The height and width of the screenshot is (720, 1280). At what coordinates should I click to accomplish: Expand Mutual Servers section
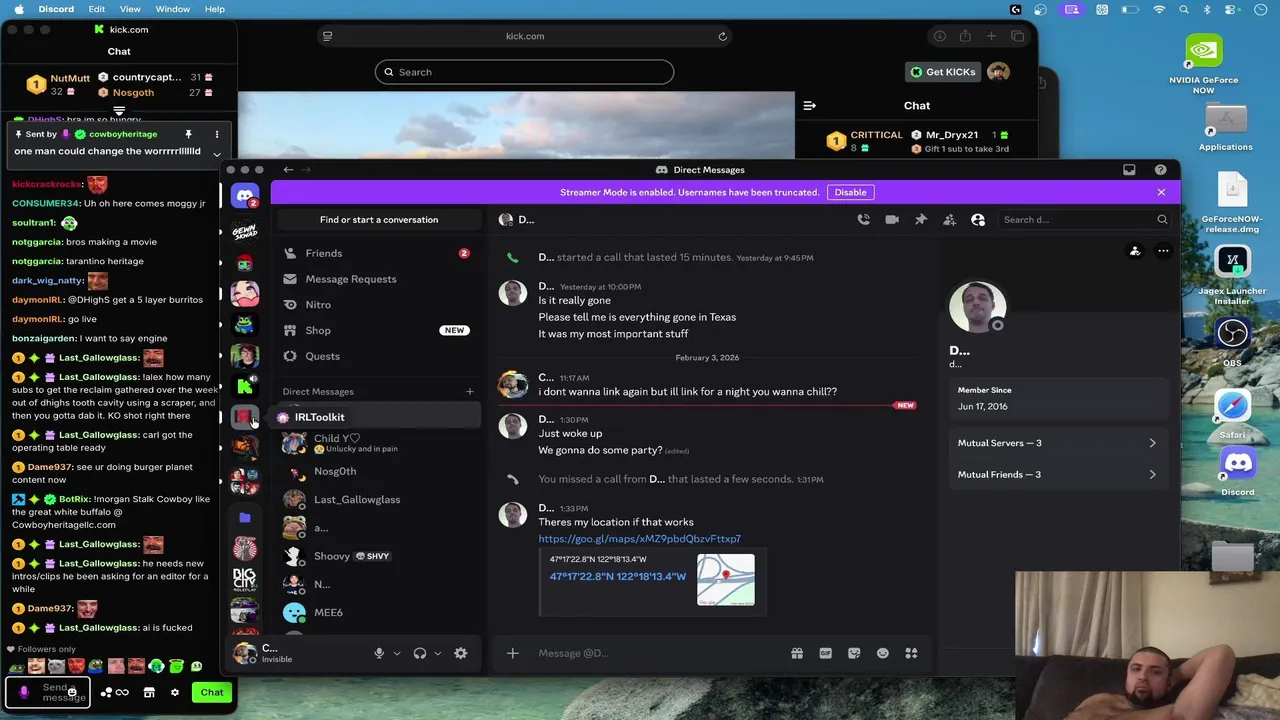[x=1056, y=443]
